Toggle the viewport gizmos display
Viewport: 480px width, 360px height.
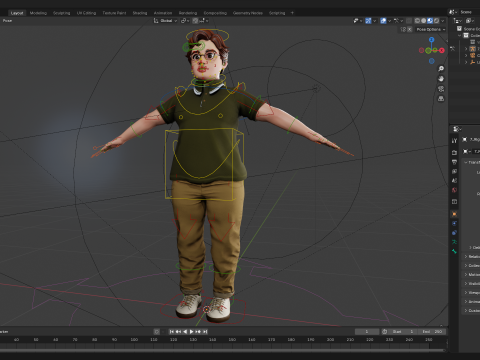368,21
